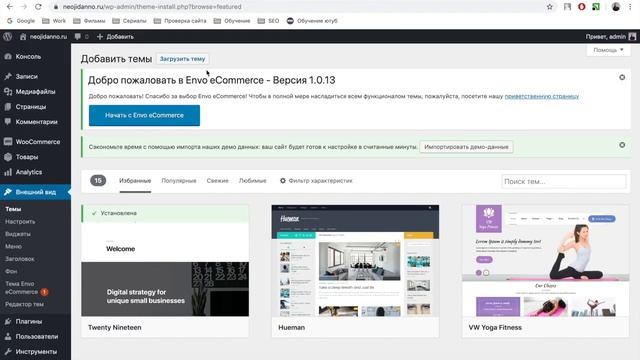The height and width of the screenshot is (360, 640).
Task: Bookmark page with the star icon
Action: coord(550,7)
